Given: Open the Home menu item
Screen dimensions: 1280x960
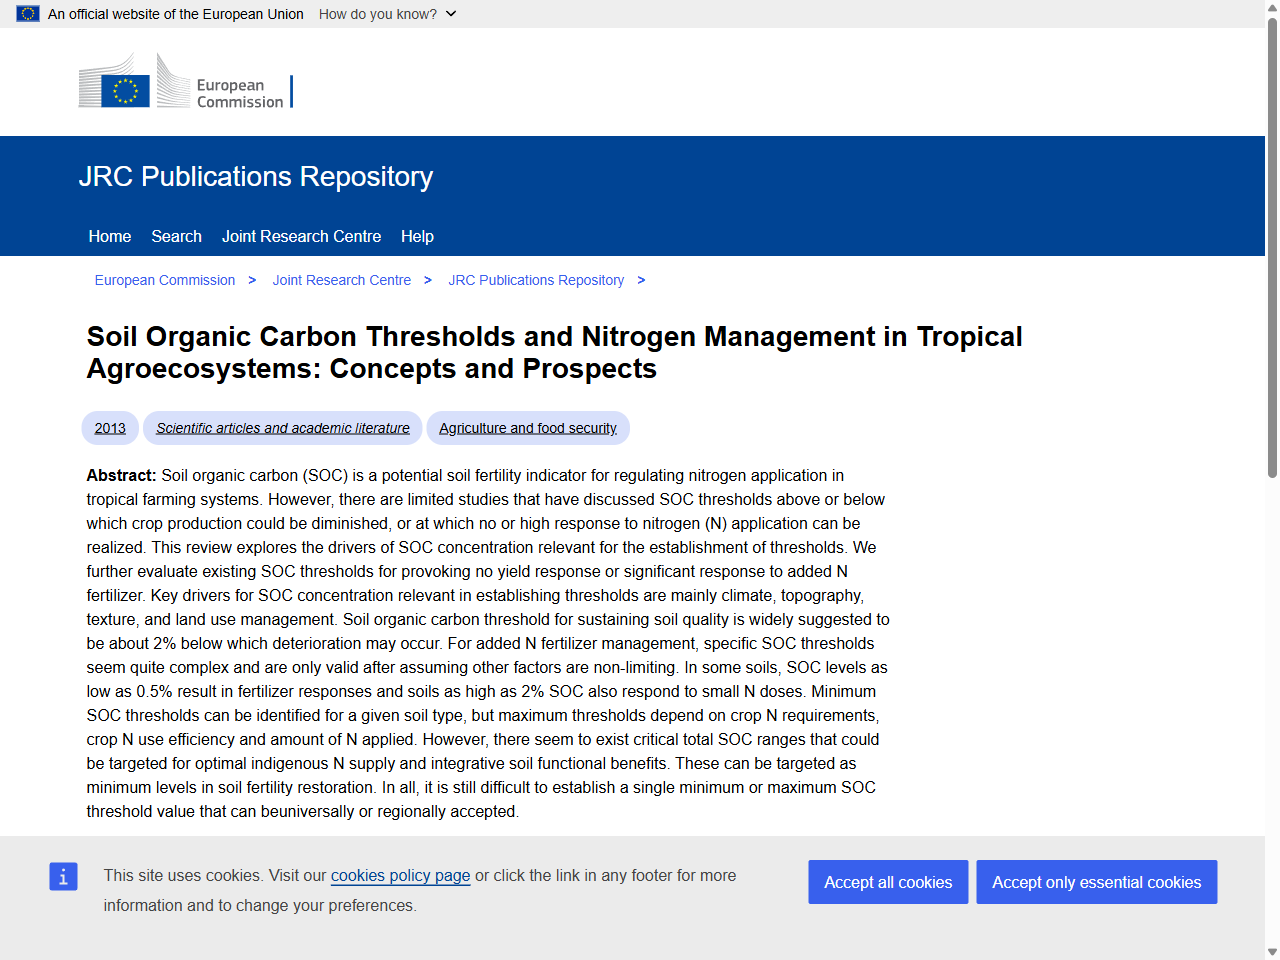Looking at the screenshot, I should click(109, 236).
